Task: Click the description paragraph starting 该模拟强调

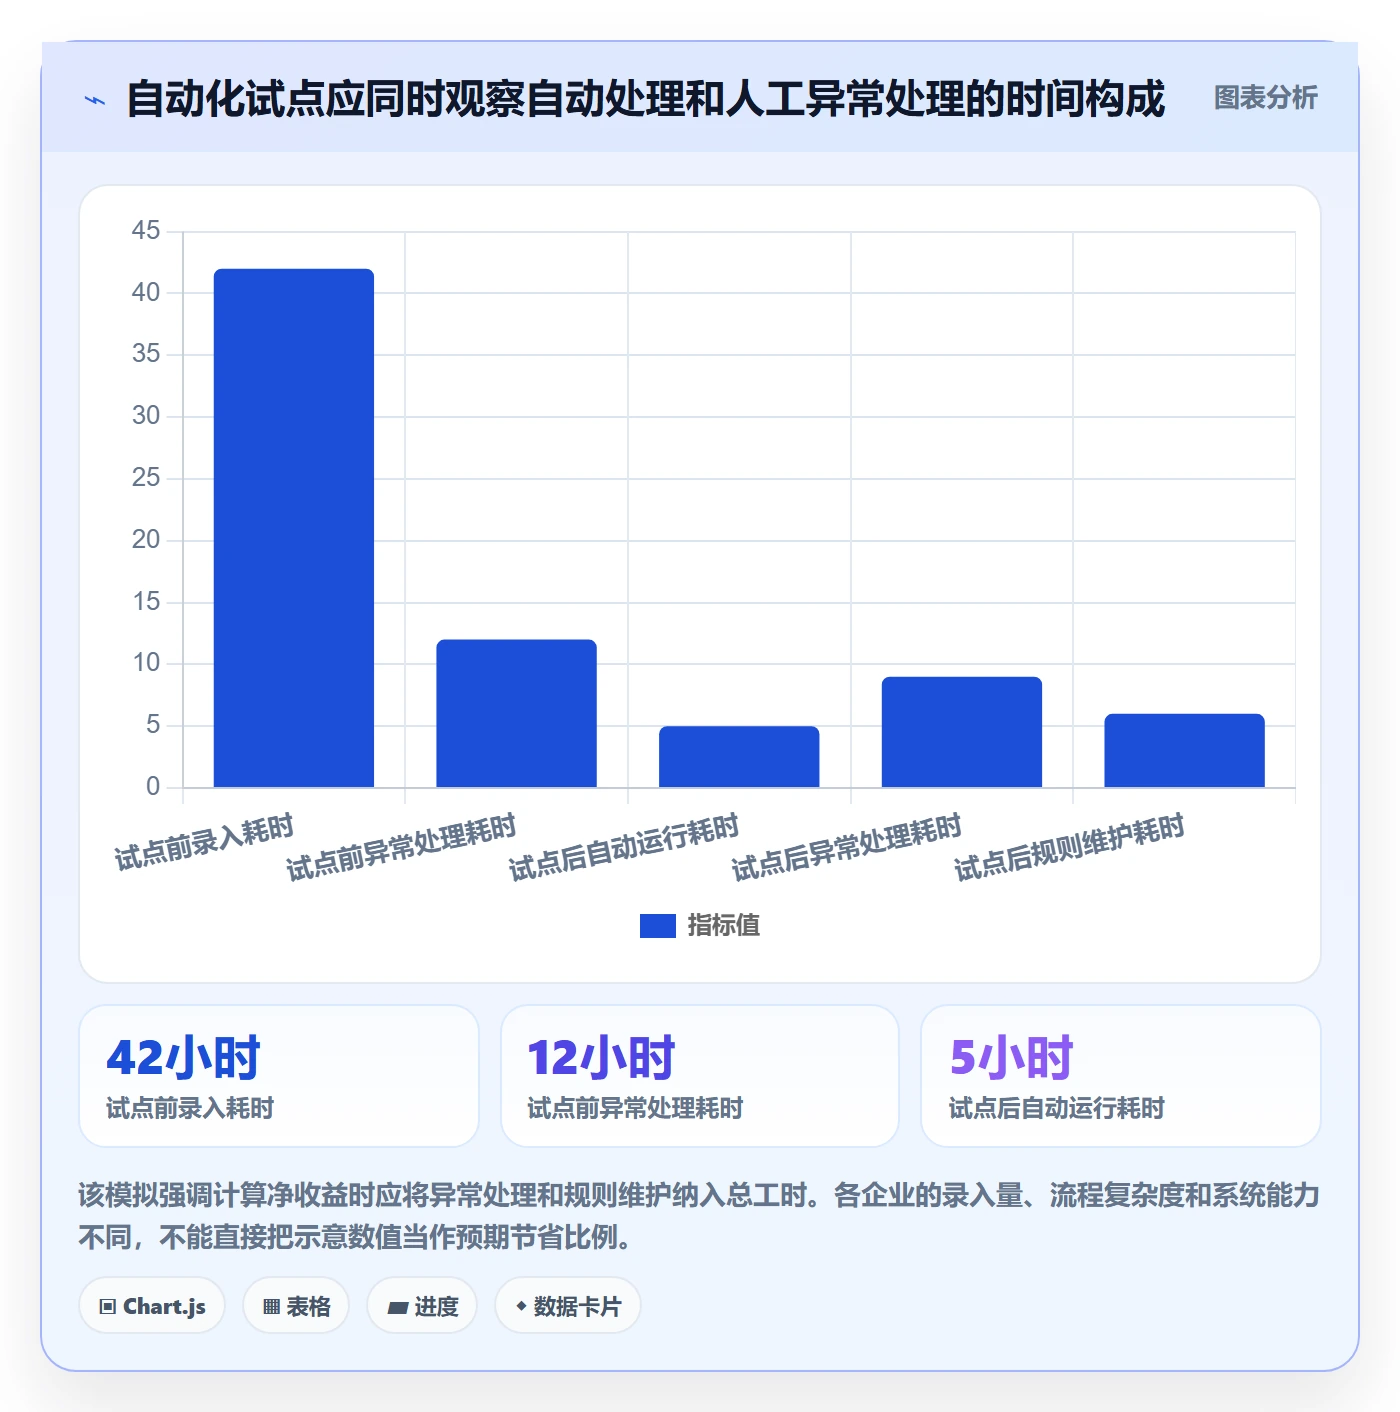Action: coord(699,1216)
